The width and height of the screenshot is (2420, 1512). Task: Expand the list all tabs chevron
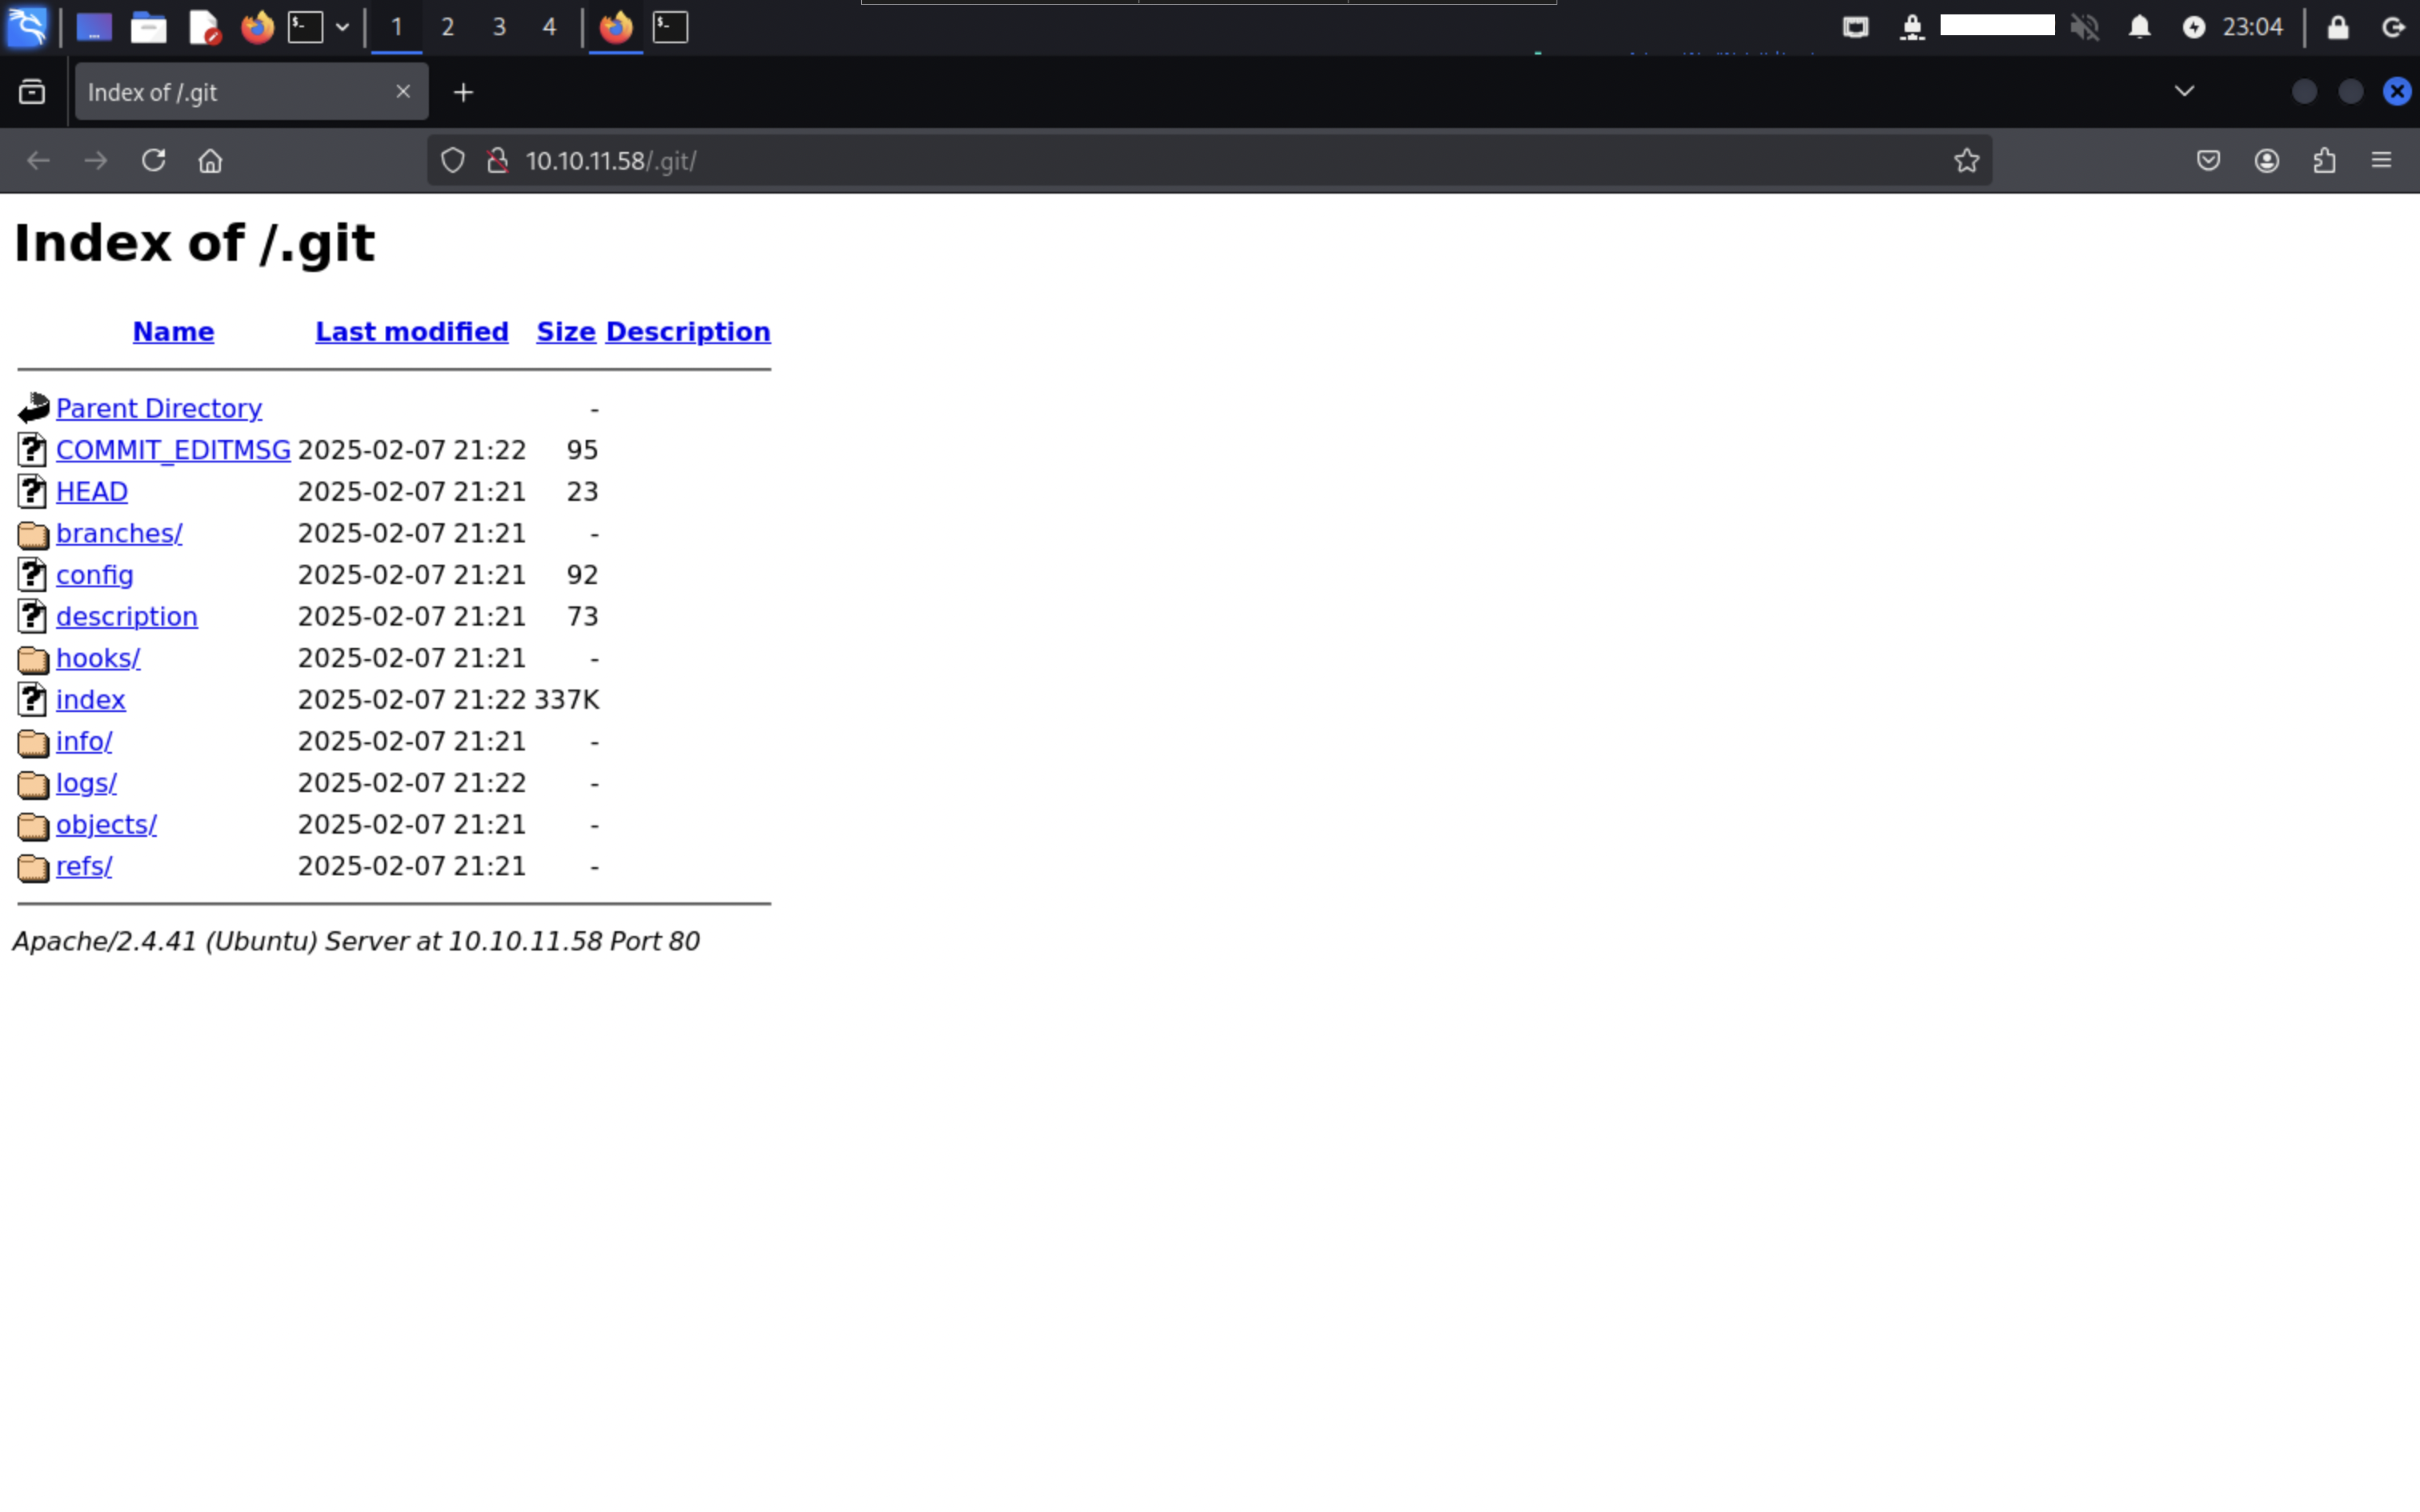click(2184, 91)
